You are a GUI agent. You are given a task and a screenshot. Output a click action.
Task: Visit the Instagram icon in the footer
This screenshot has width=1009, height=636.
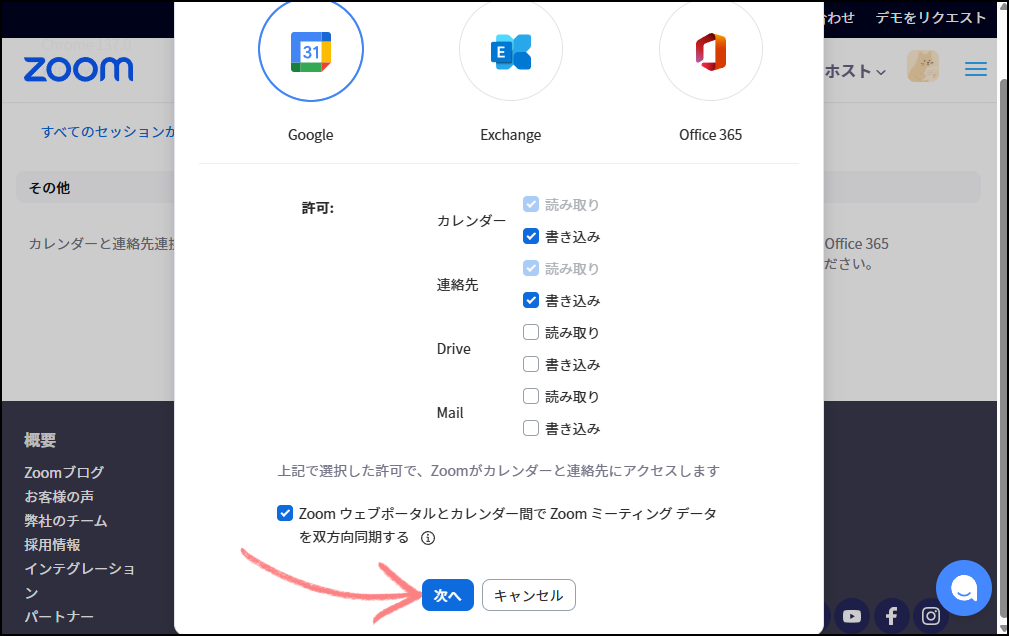tap(930, 616)
